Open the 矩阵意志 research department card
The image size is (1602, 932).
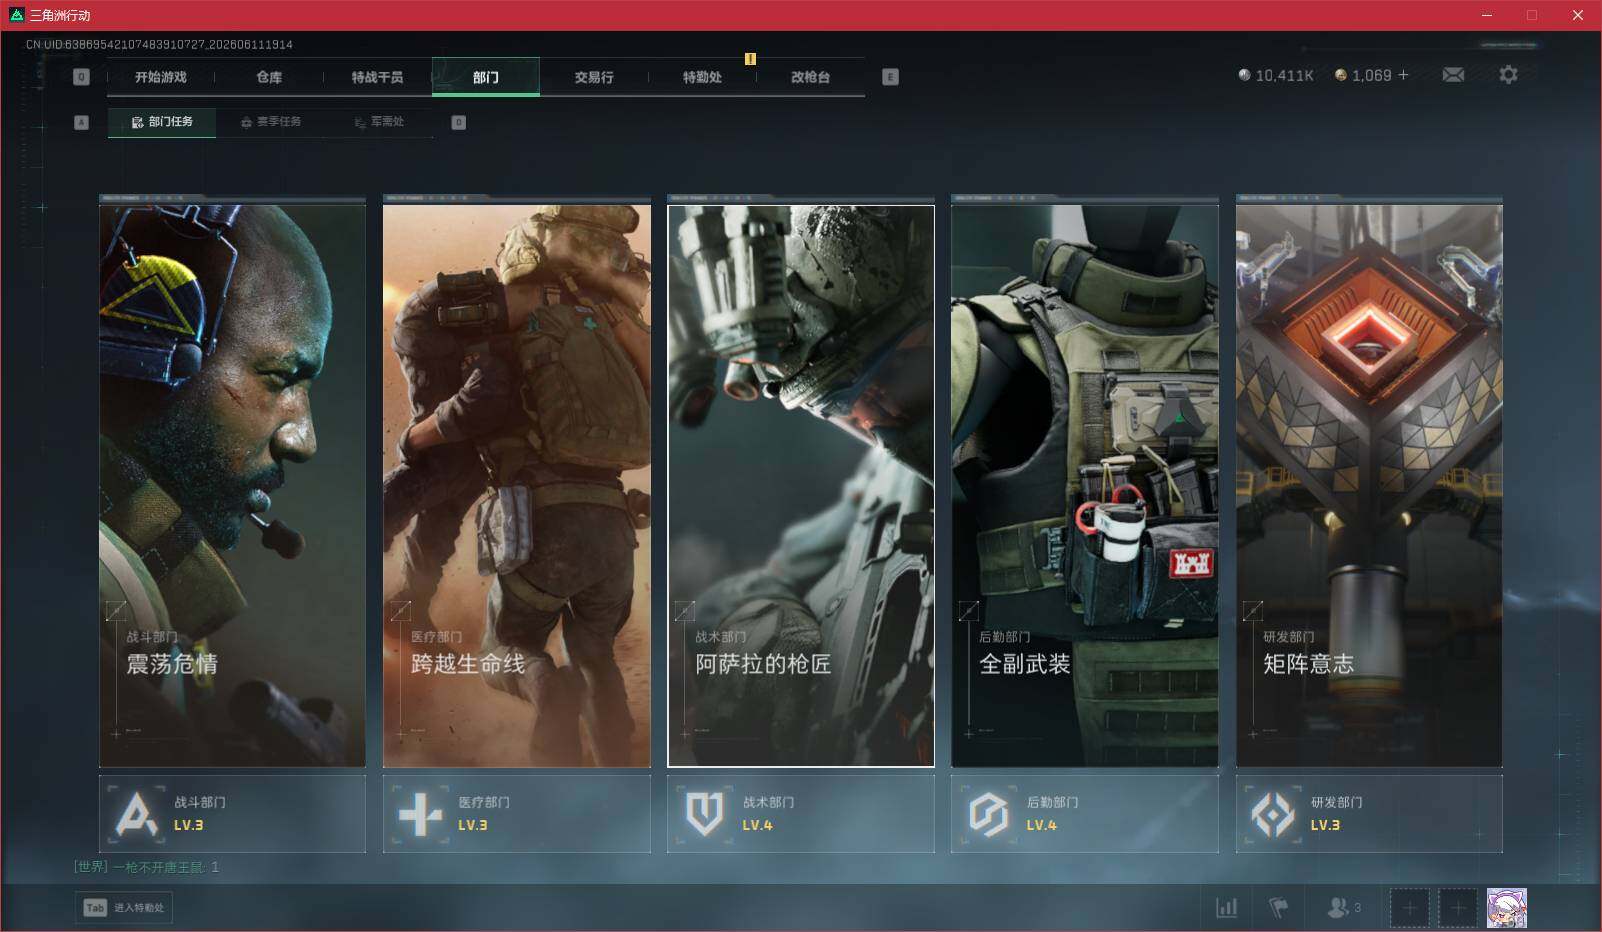1369,486
